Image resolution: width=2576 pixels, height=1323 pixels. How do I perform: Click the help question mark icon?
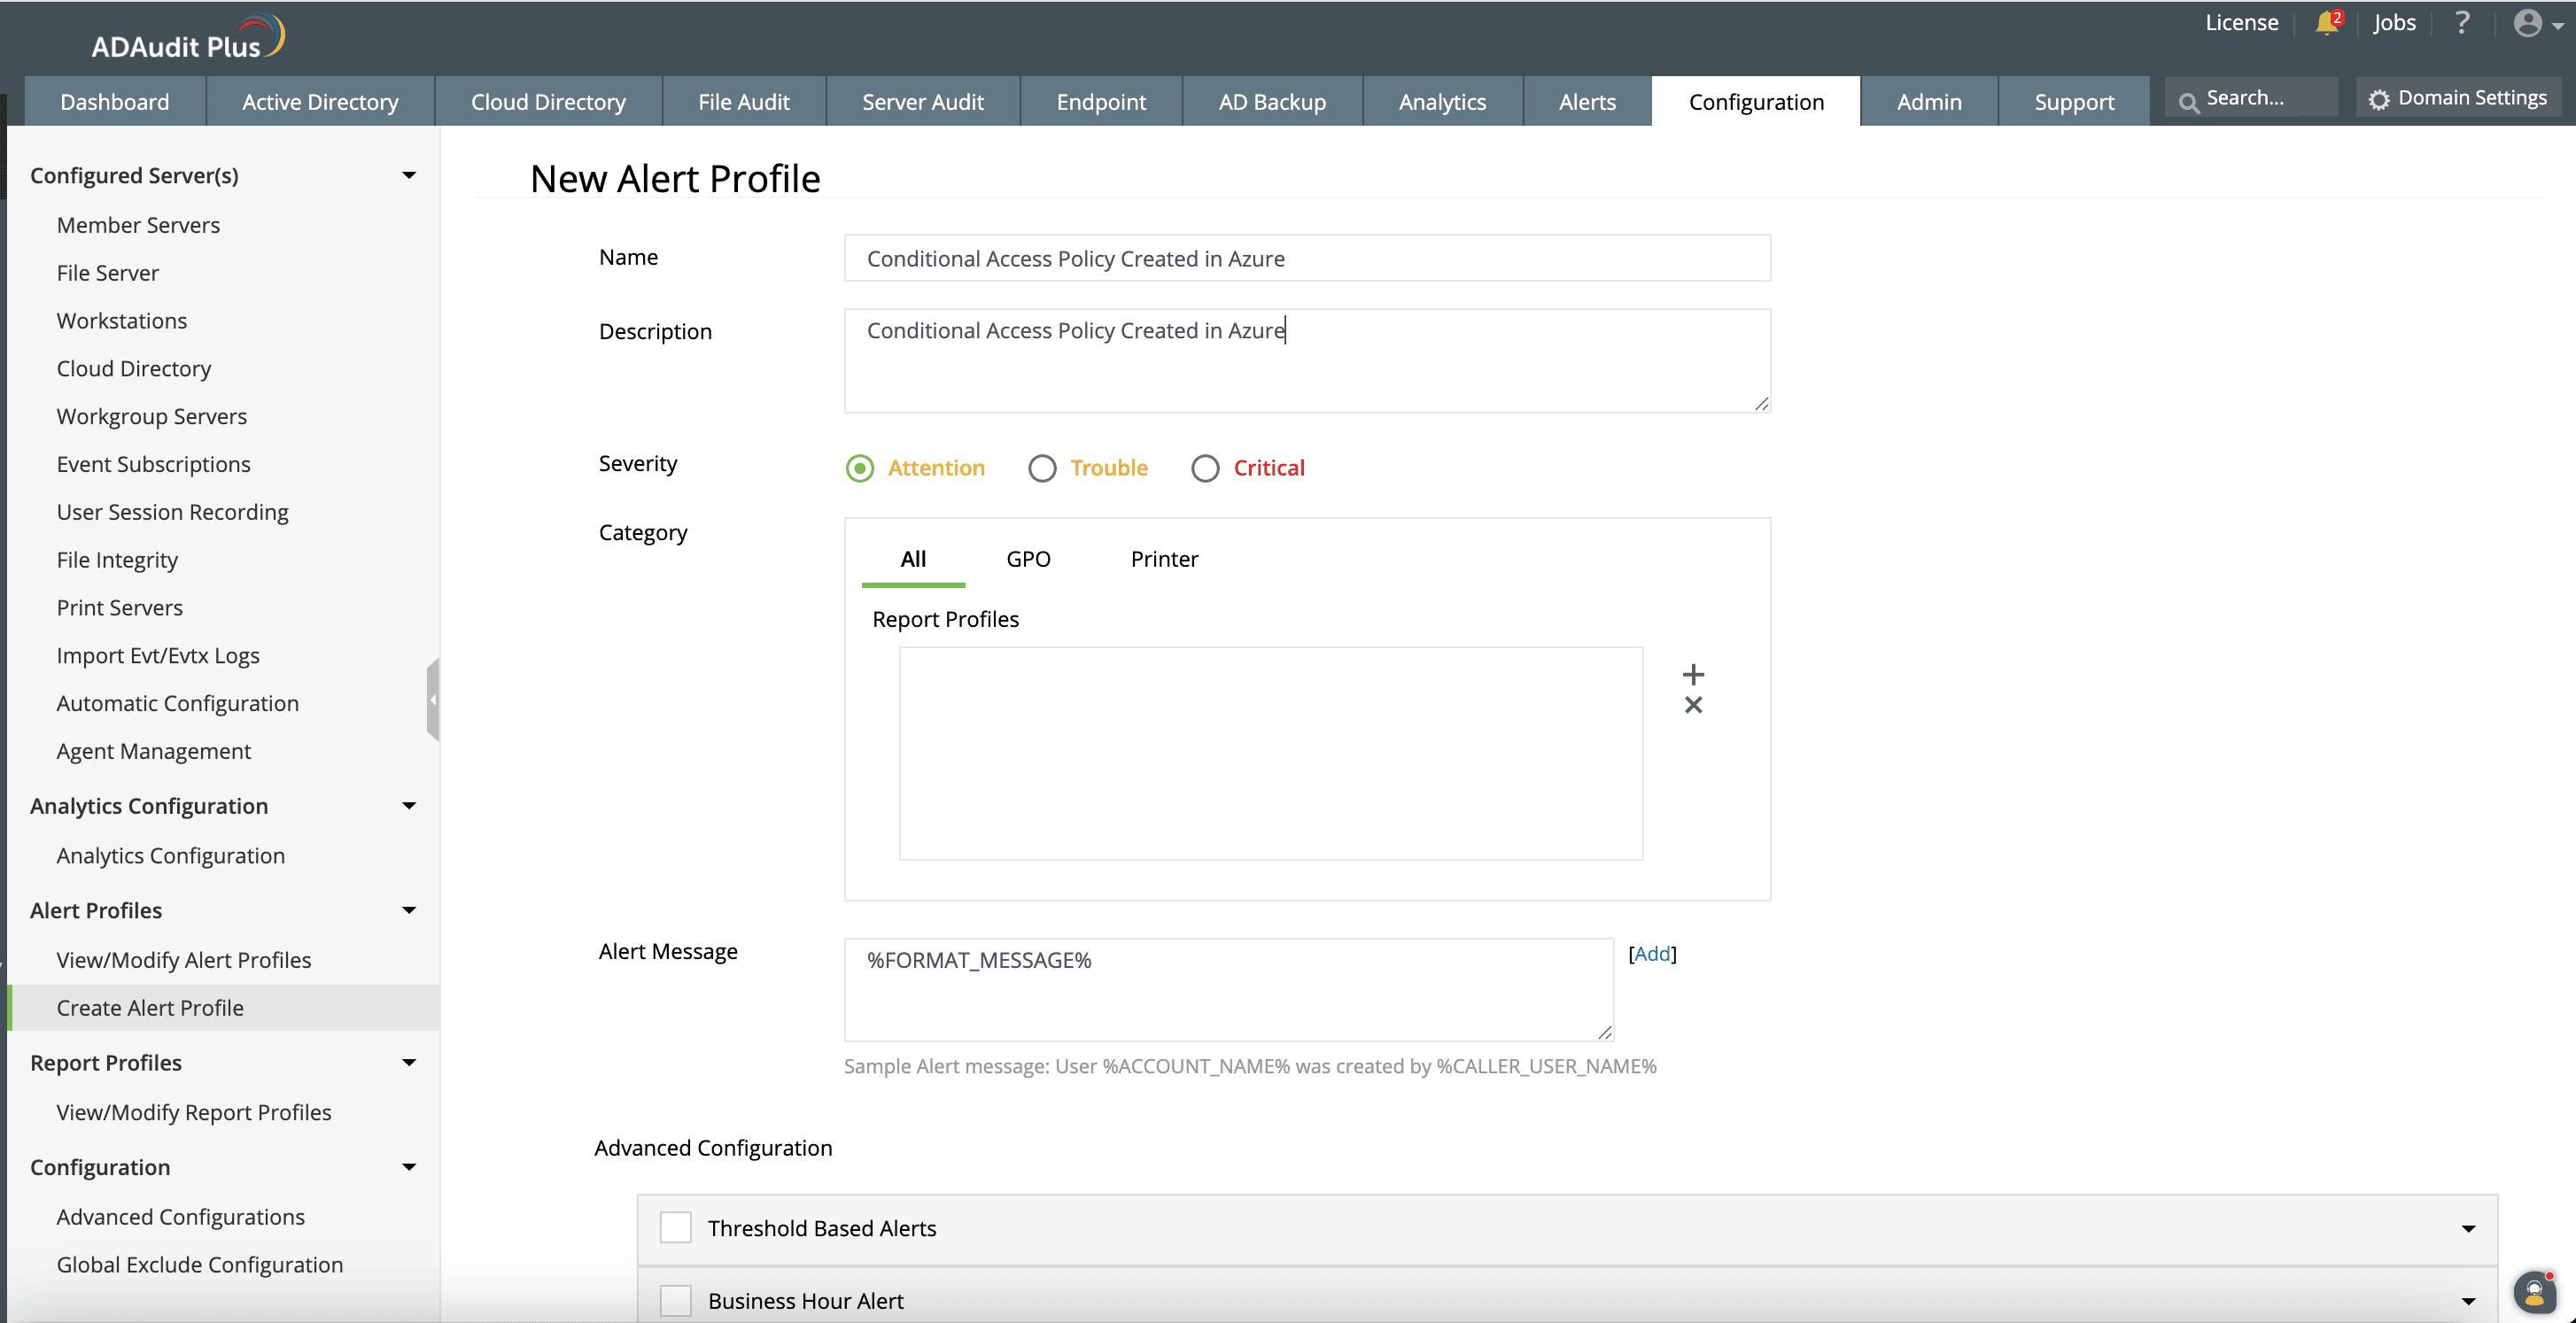coord(2462,23)
